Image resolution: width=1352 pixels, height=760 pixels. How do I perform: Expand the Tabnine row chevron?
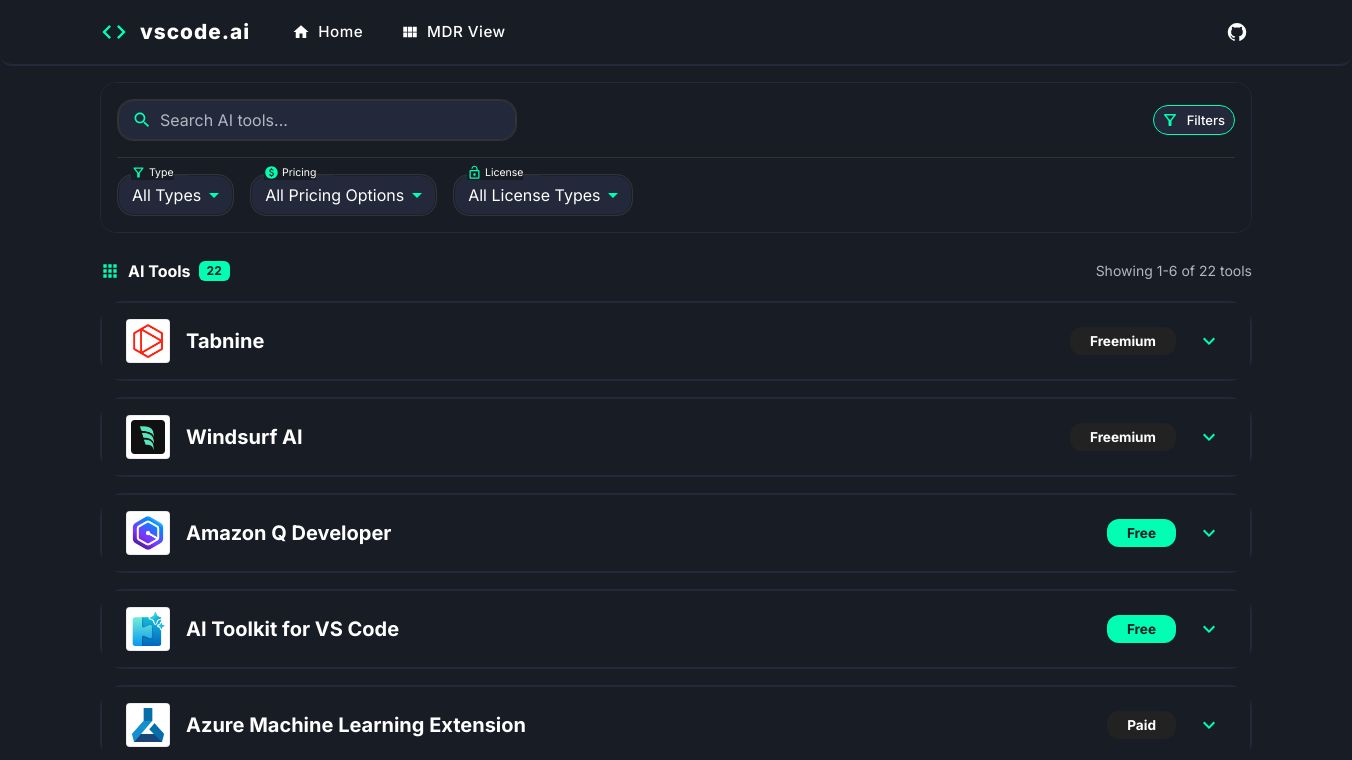(x=1209, y=341)
